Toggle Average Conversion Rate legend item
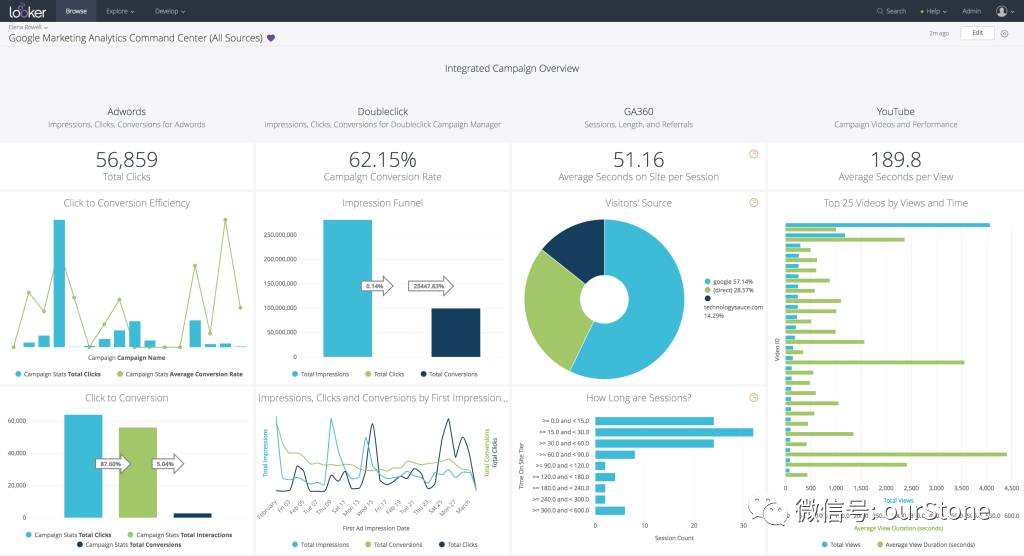This screenshot has height=556, width=1024. (x=180, y=374)
